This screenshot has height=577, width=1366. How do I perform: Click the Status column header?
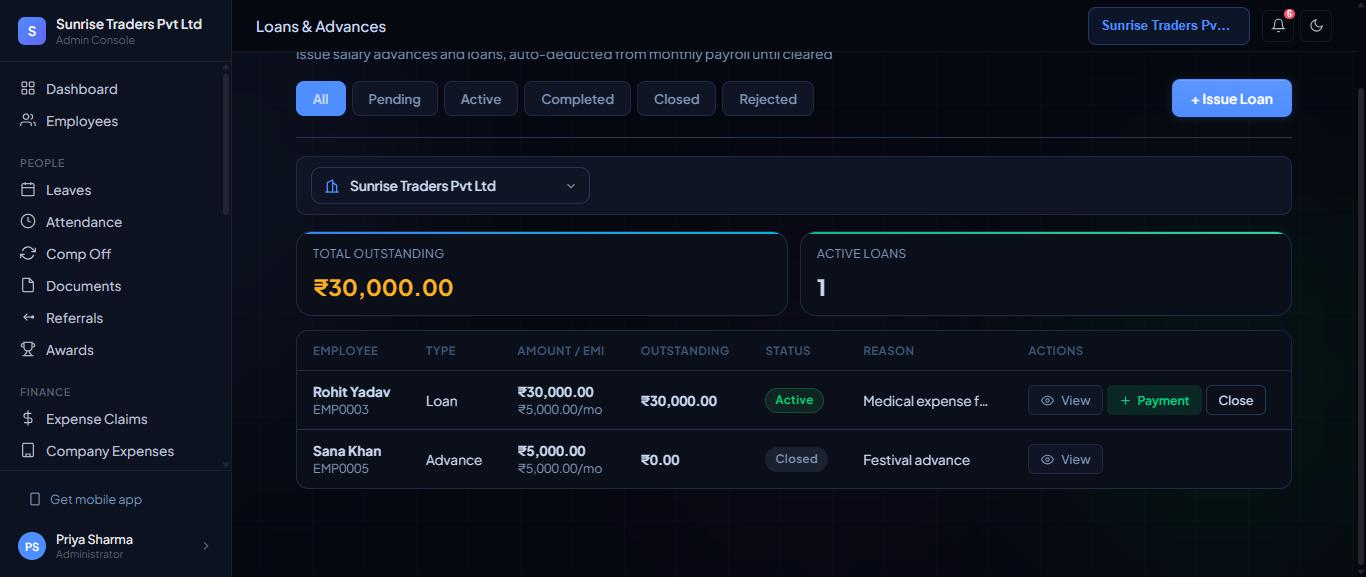coord(788,351)
